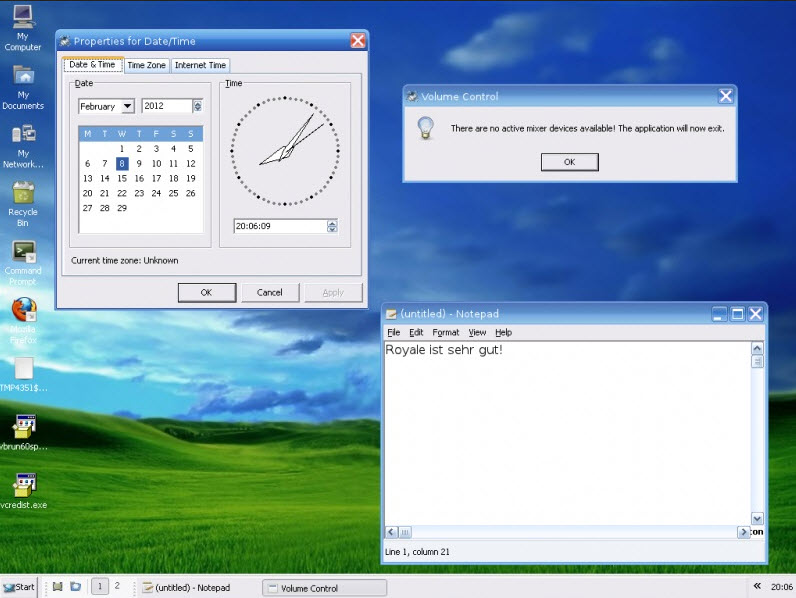Image resolution: width=796 pixels, height=598 pixels.
Task: Open the File menu in Notepad
Action: 393,333
